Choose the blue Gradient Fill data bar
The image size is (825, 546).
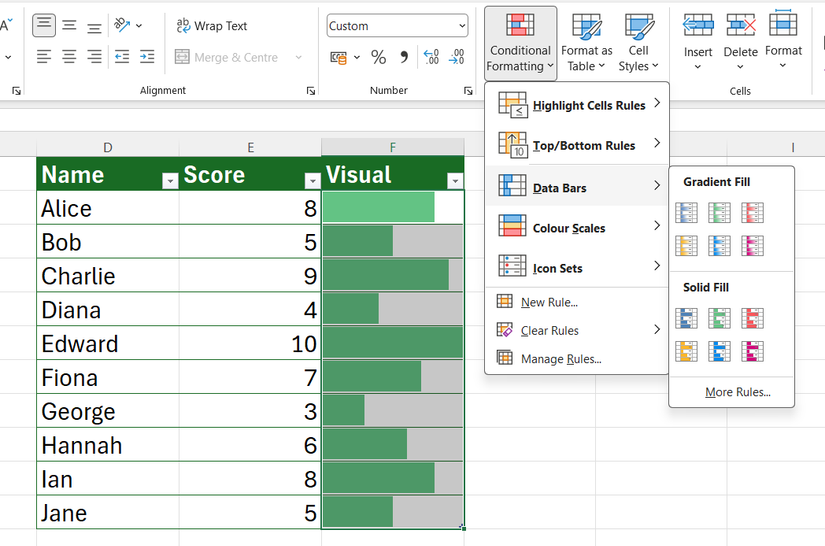686,213
